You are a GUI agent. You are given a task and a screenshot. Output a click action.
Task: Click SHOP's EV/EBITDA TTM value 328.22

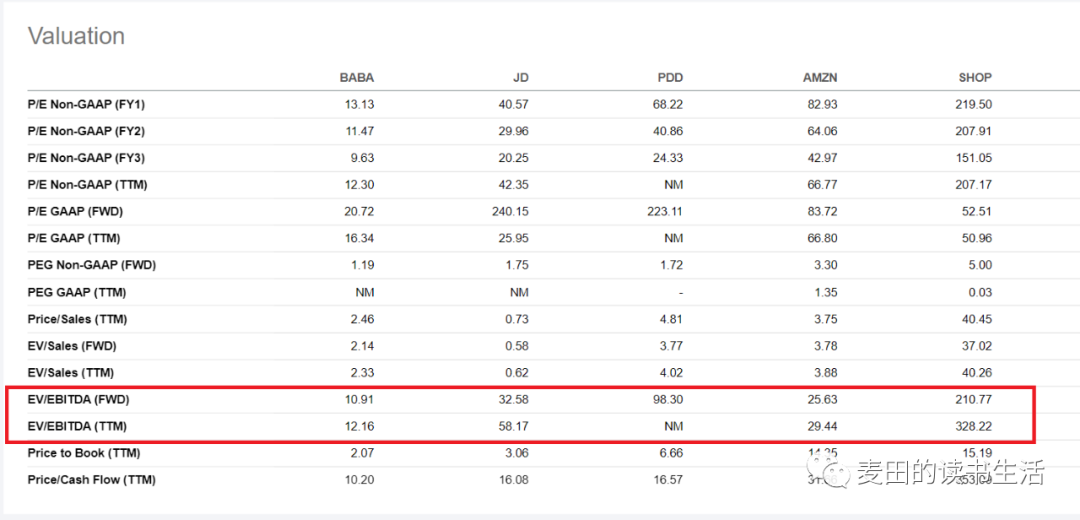(975, 426)
